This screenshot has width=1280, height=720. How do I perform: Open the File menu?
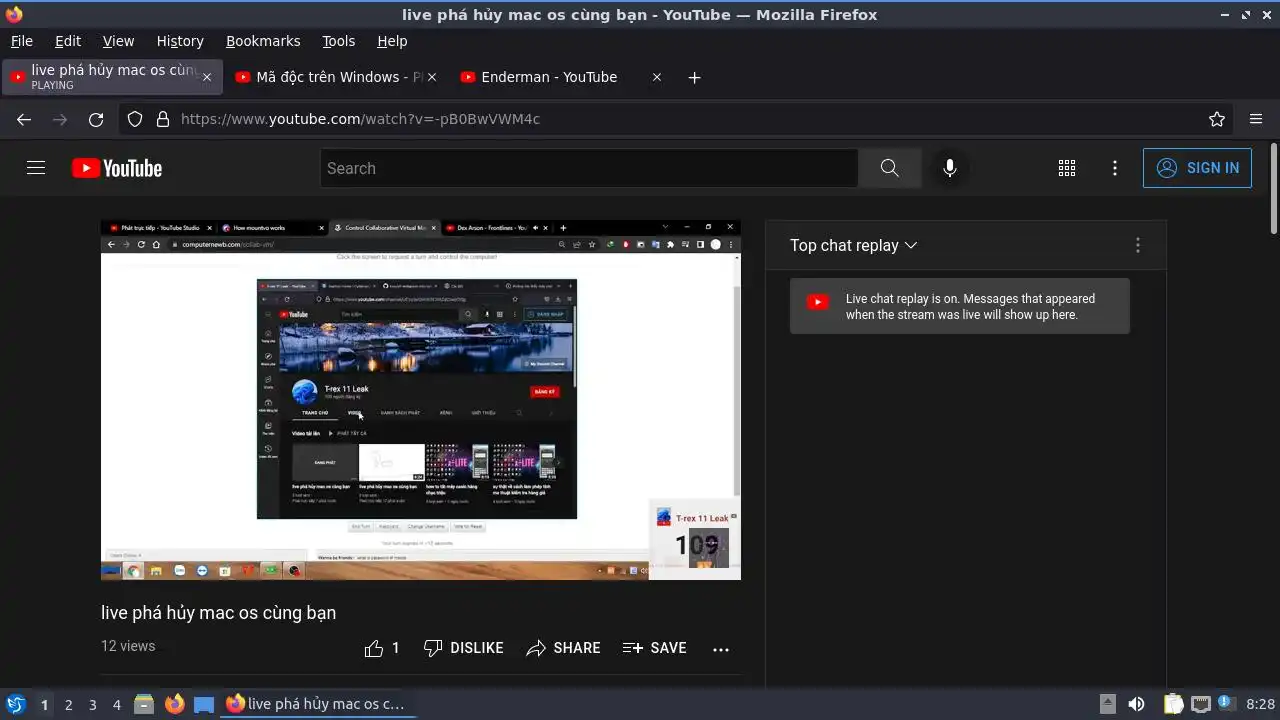(22, 41)
